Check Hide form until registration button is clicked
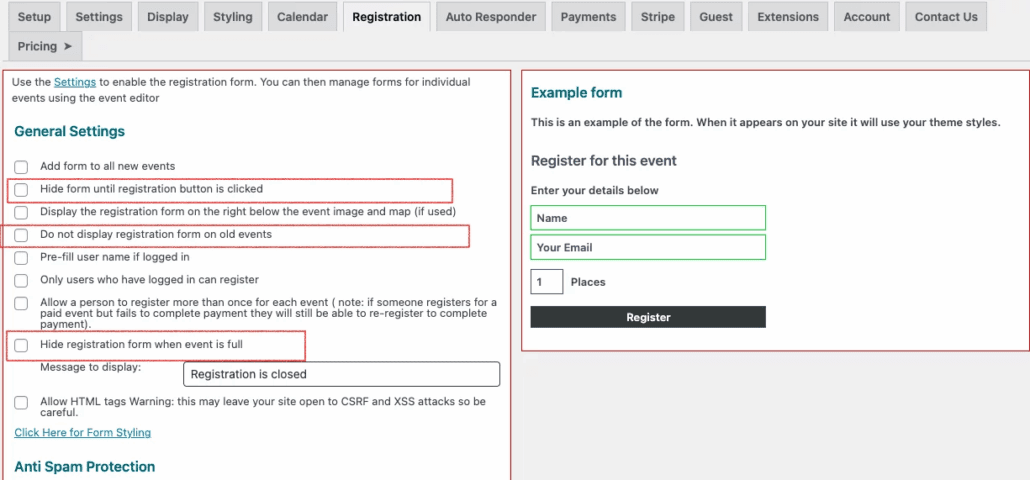Screen dimensions: 1030x480 (x=21, y=190)
